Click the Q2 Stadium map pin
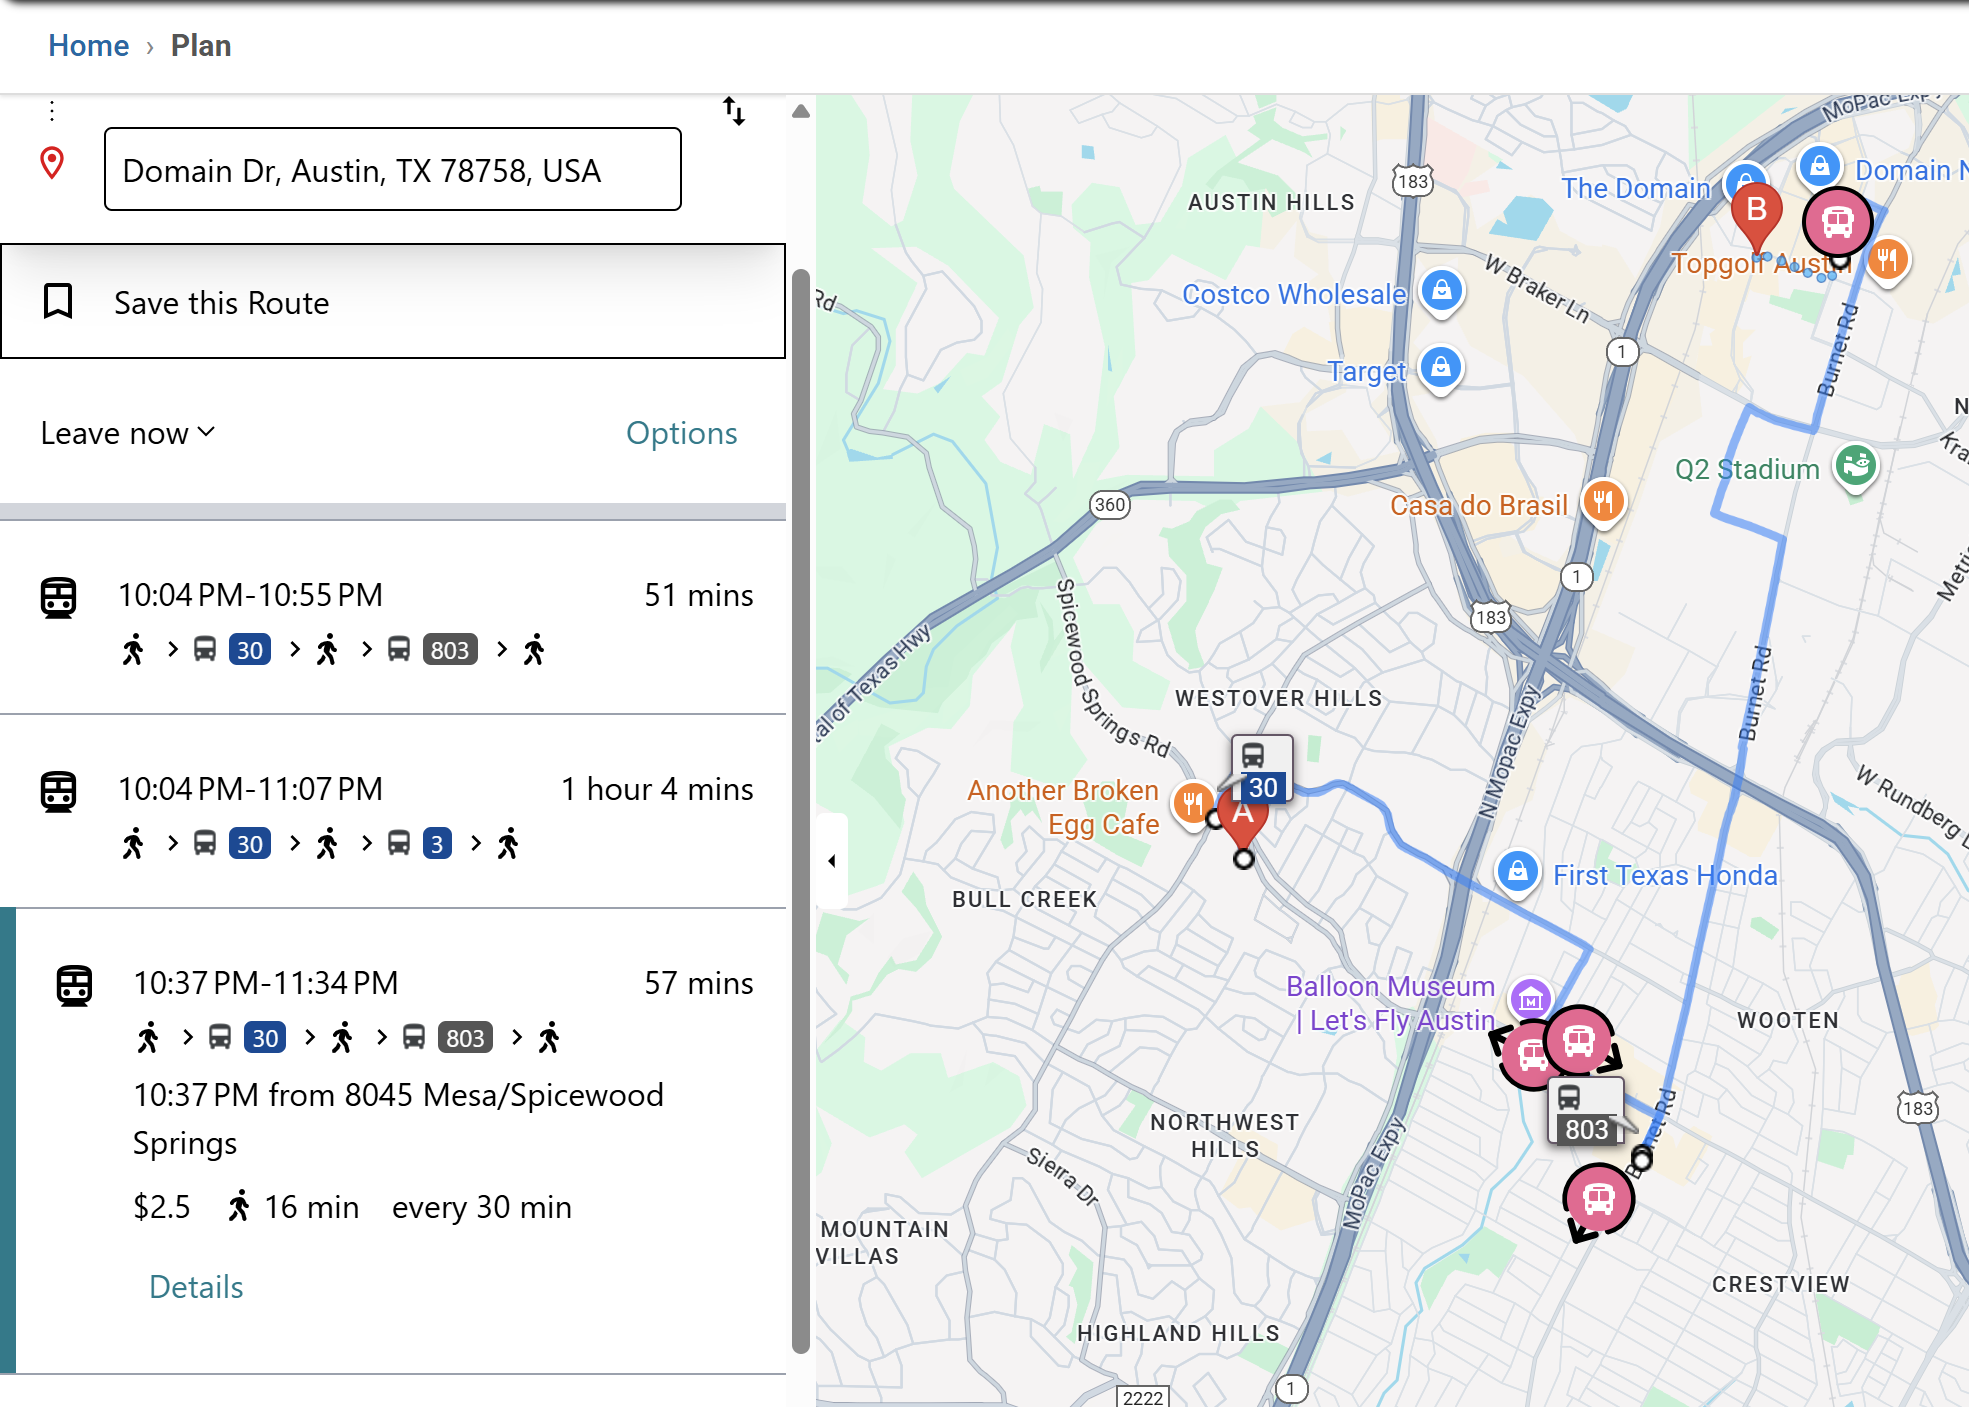This screenshot has height=1407, width=1969. 1856,466
